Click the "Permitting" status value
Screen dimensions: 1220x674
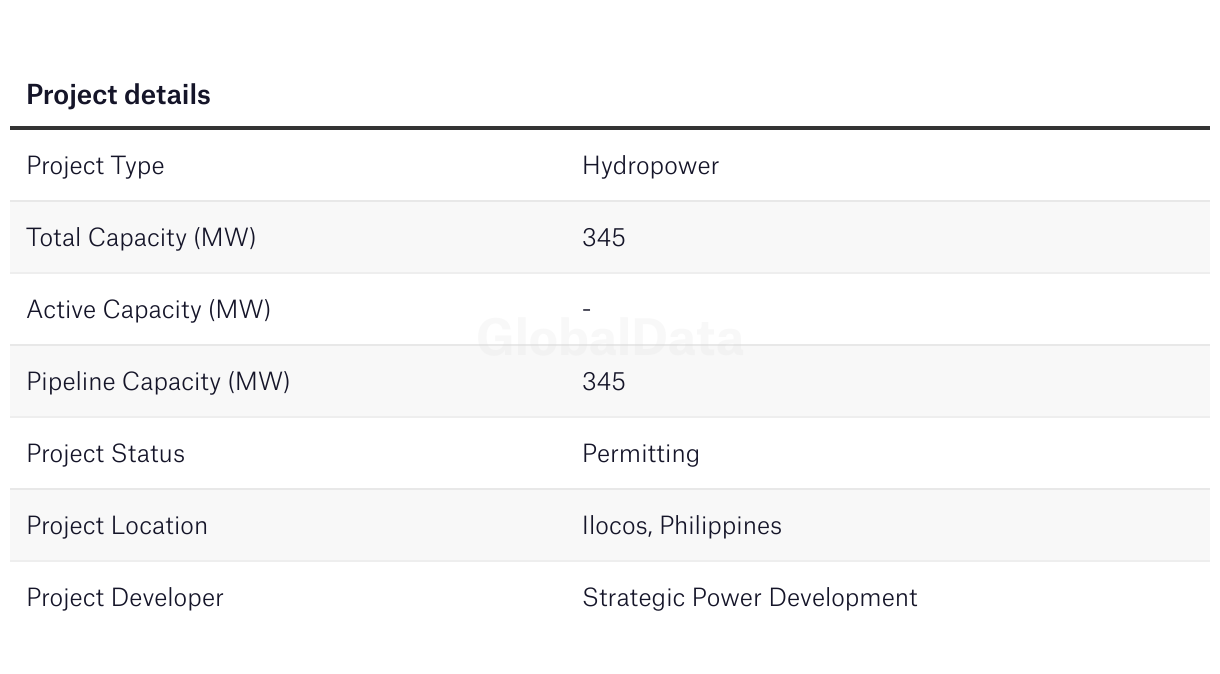tap(640, 454)
